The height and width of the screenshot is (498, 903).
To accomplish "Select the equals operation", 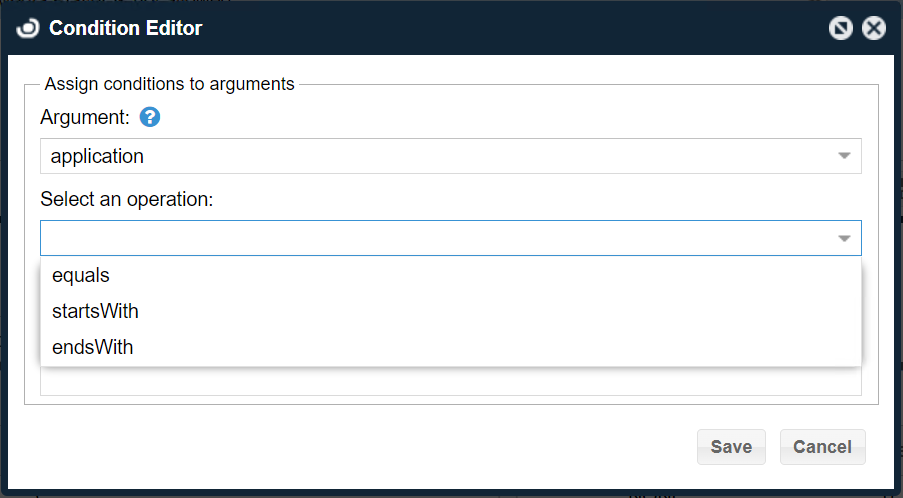I will click(x=81, y=275).
